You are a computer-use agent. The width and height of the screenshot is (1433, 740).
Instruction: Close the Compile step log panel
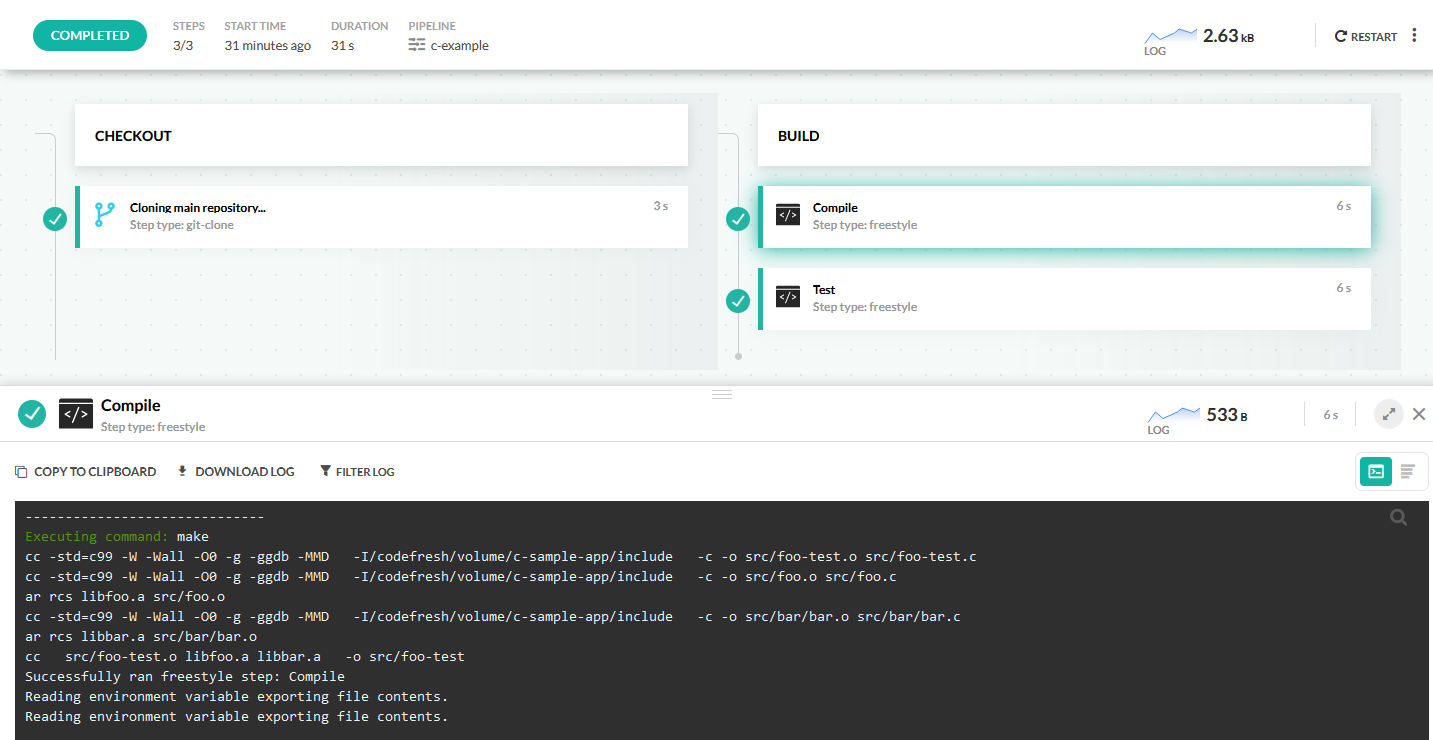(x=1419, y=414)
